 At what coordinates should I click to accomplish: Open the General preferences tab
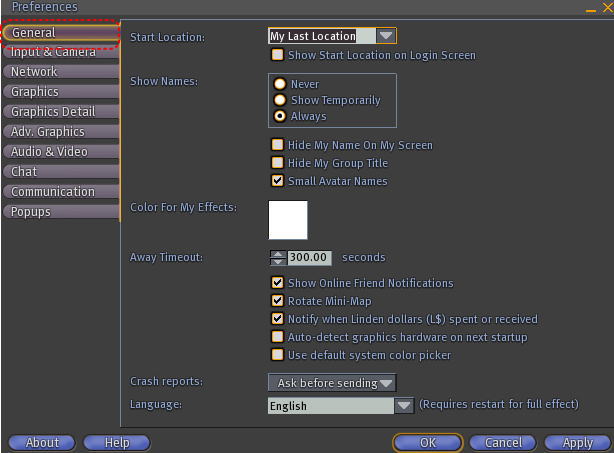click(61, 32)
